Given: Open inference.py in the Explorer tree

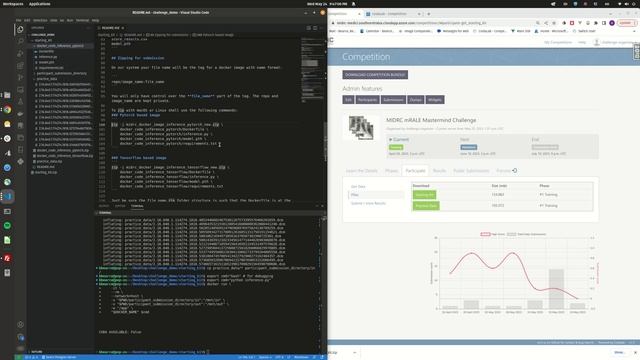Looking at the screenshot, I should [x=48, y=57].
